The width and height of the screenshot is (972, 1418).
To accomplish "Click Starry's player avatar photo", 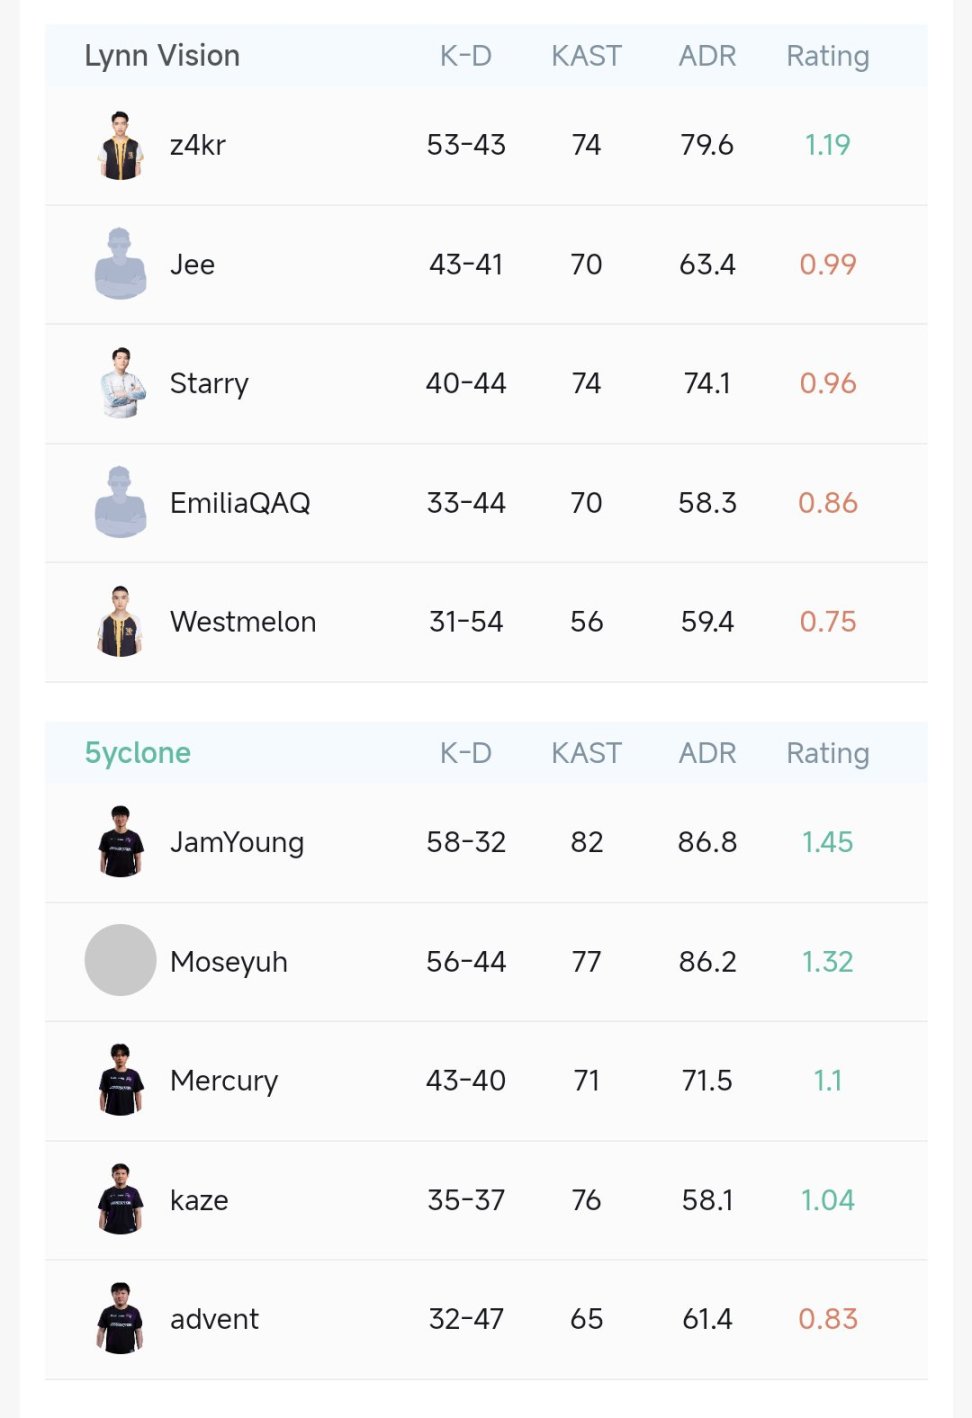I will 121,384.
